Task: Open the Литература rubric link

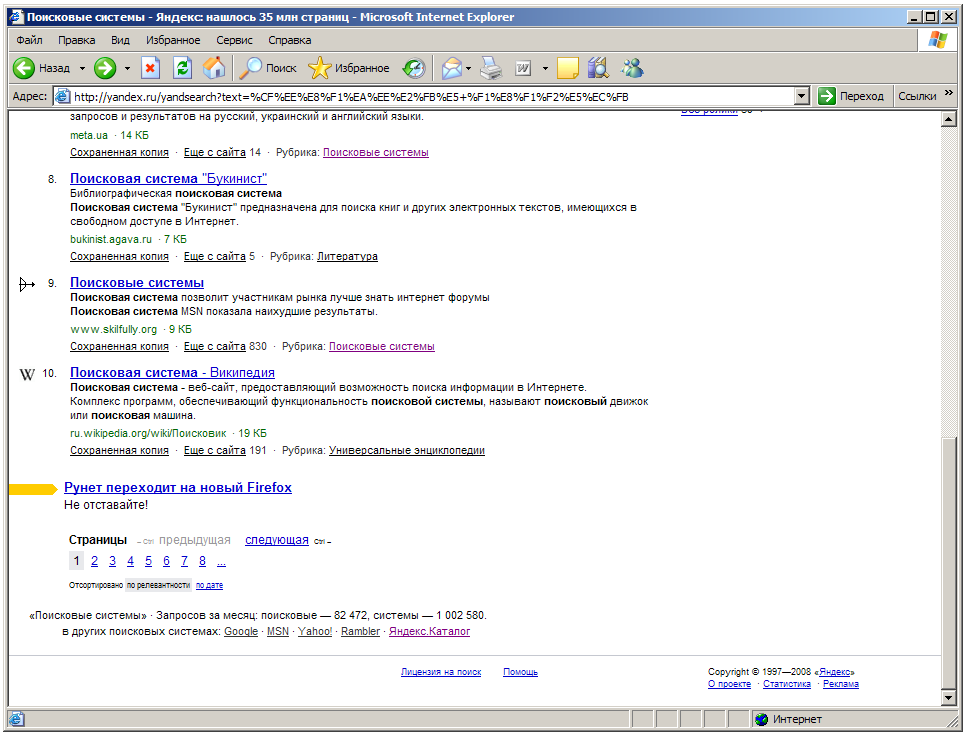Action: pyautogui.click(x=347, y=257)
